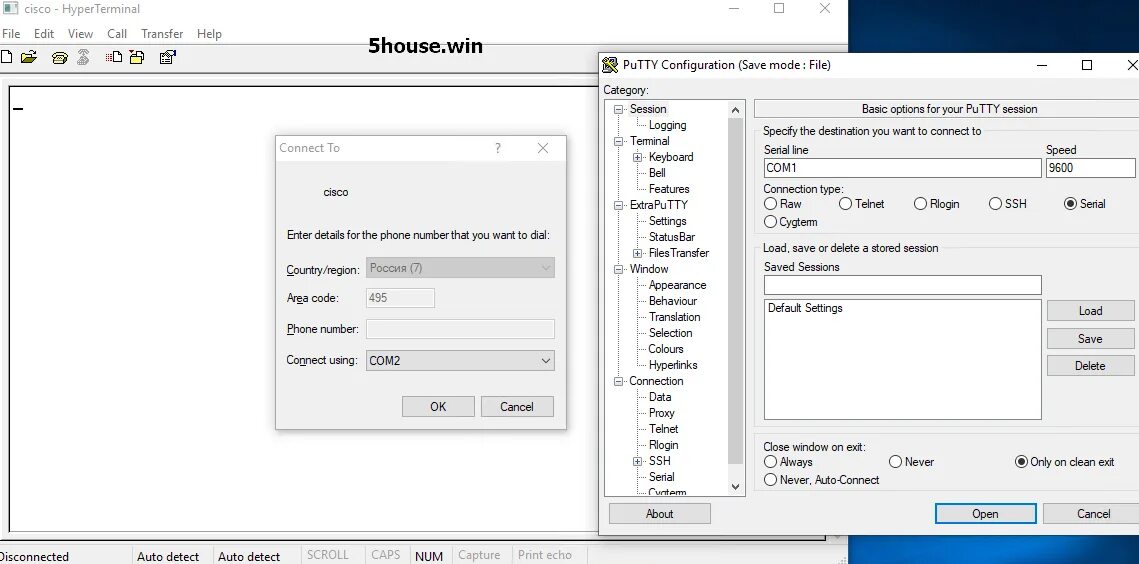Select Translation in category tree
Viewport: 1139px width, 564px height.
pyautogui.click(x=674, y=317)
